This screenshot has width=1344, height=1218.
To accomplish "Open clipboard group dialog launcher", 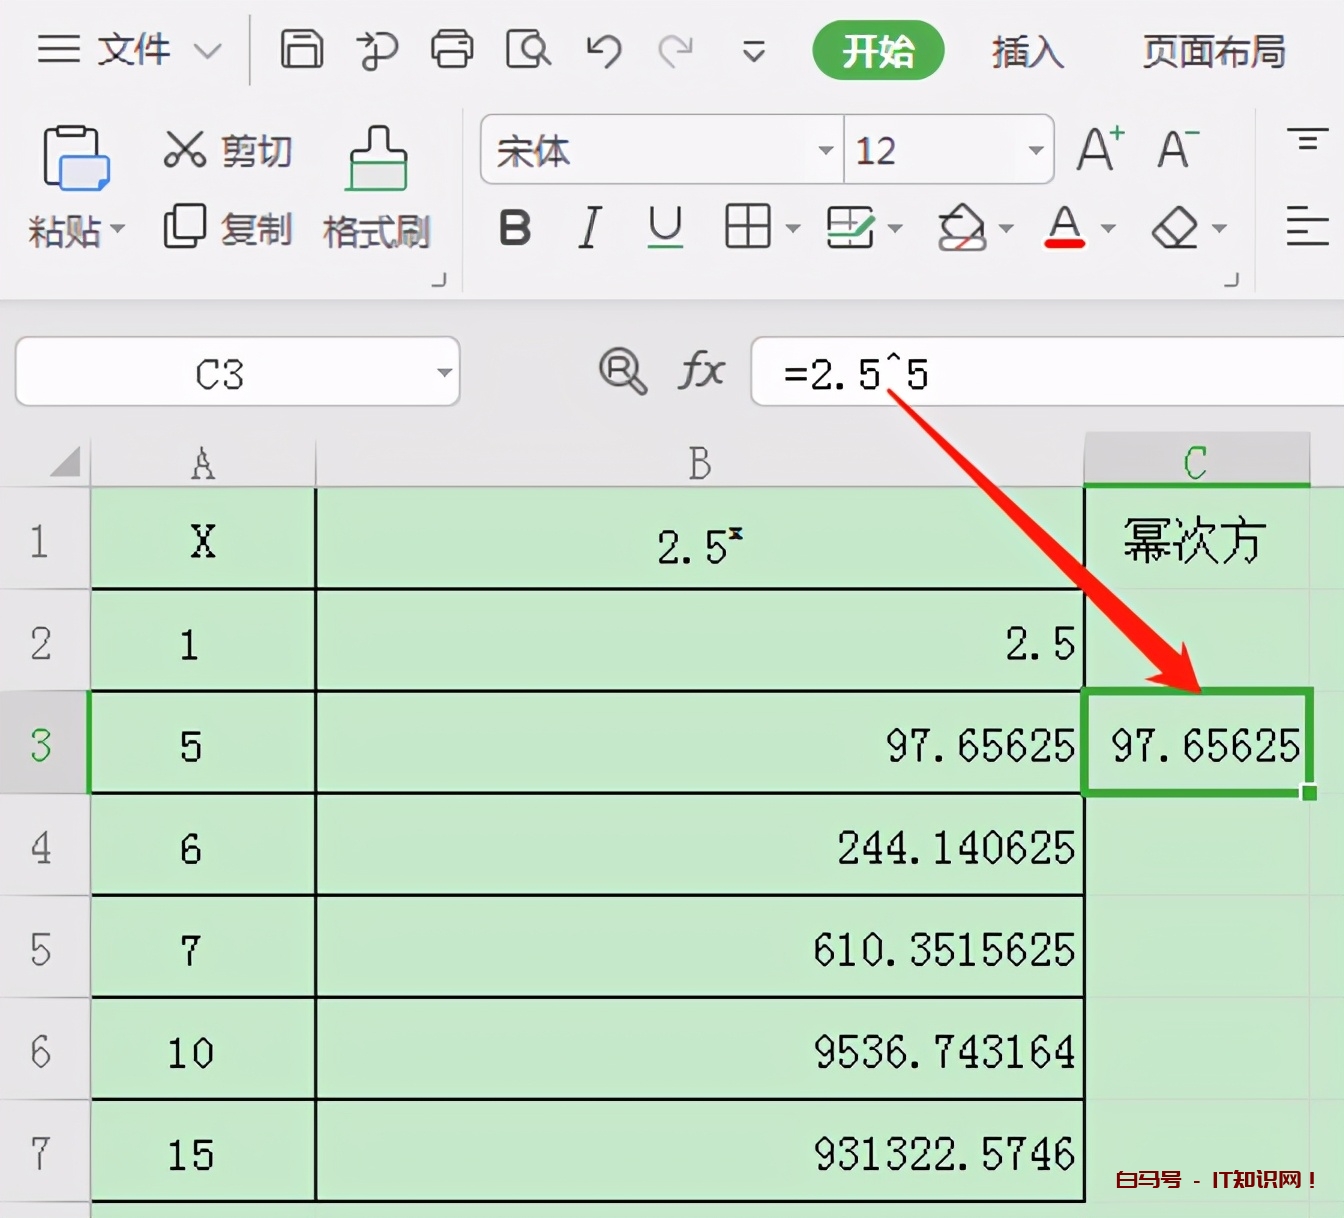I will click(x=438, y=280).
